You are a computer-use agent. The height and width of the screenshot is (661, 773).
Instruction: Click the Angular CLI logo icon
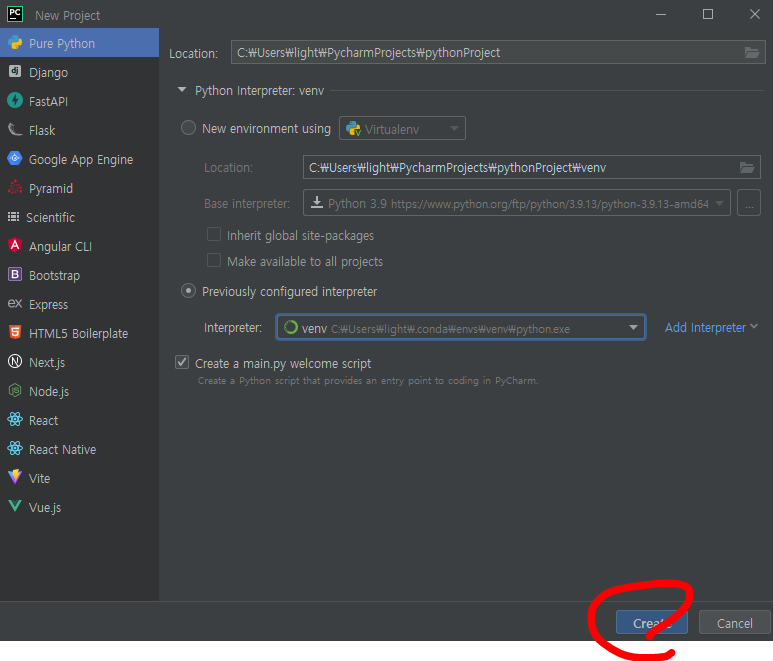(x=15, y=245)
